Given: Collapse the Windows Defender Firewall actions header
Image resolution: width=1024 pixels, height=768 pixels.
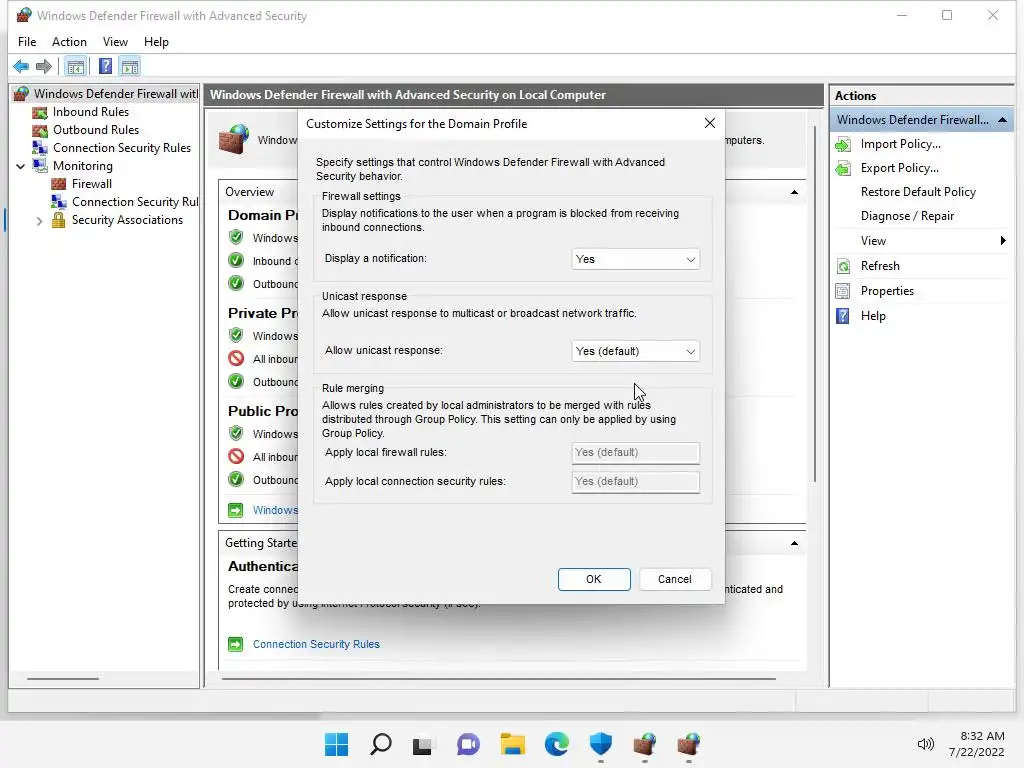Looking at the screenshot, I should click(1002, 120).
